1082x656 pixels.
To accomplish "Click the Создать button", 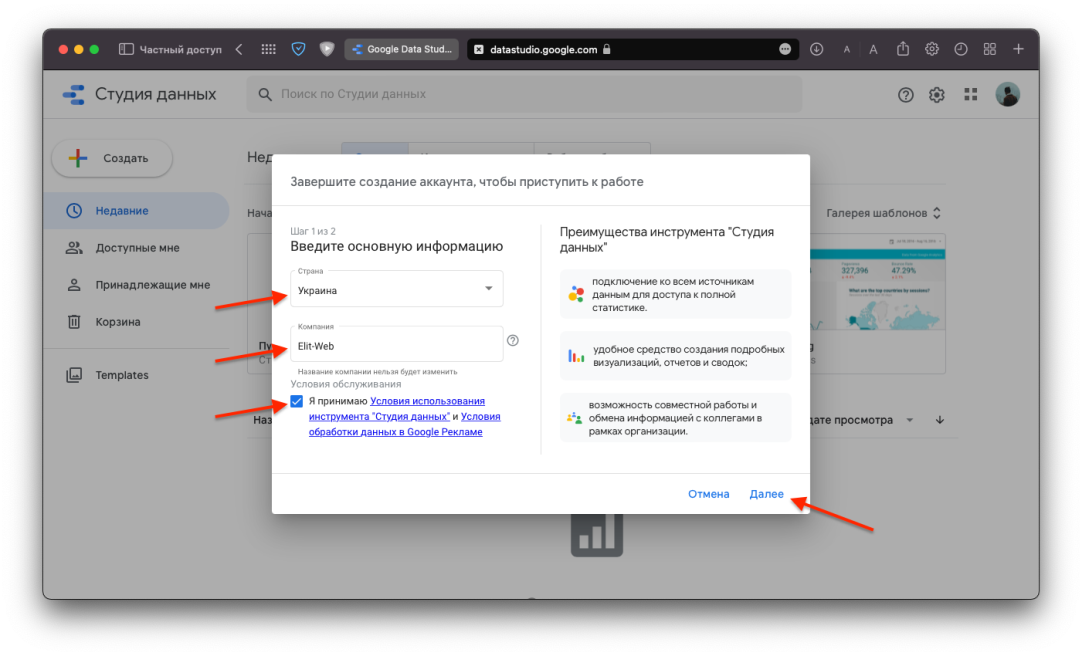I will (x=112, y=158).
